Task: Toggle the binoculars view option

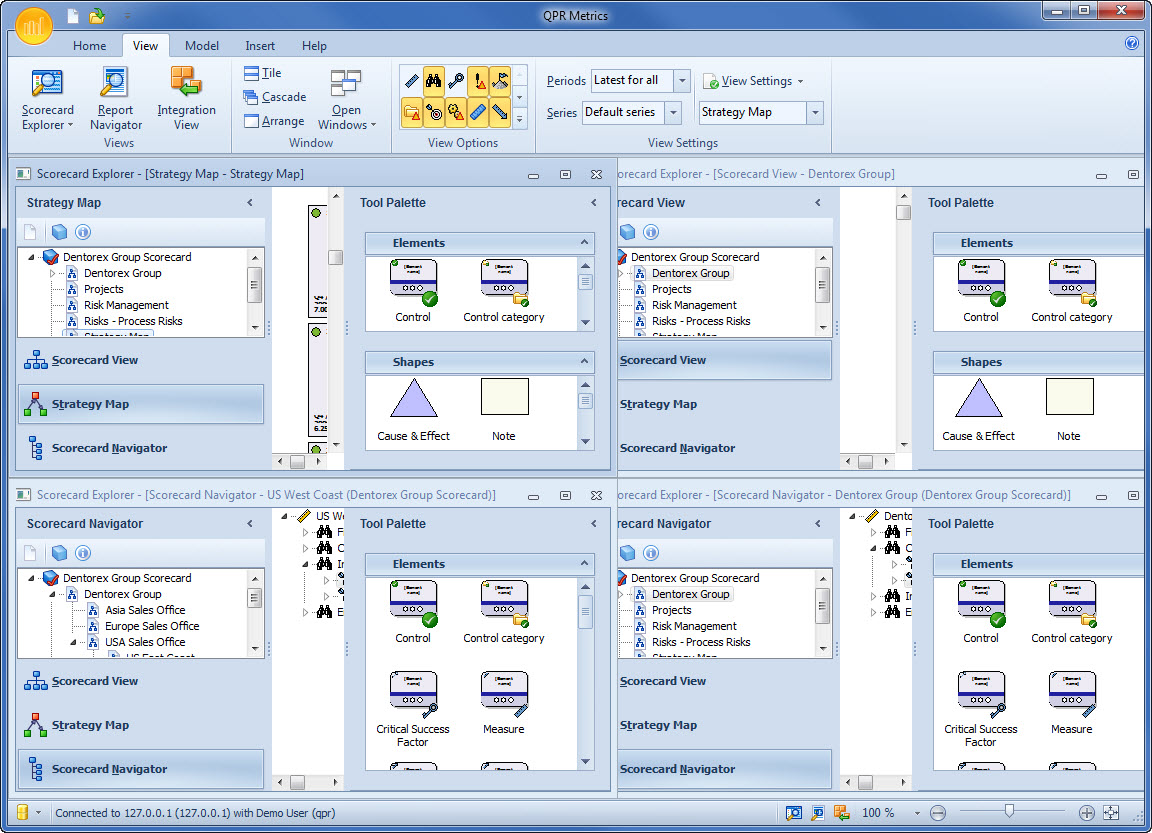Action: (x=433, y=80)
